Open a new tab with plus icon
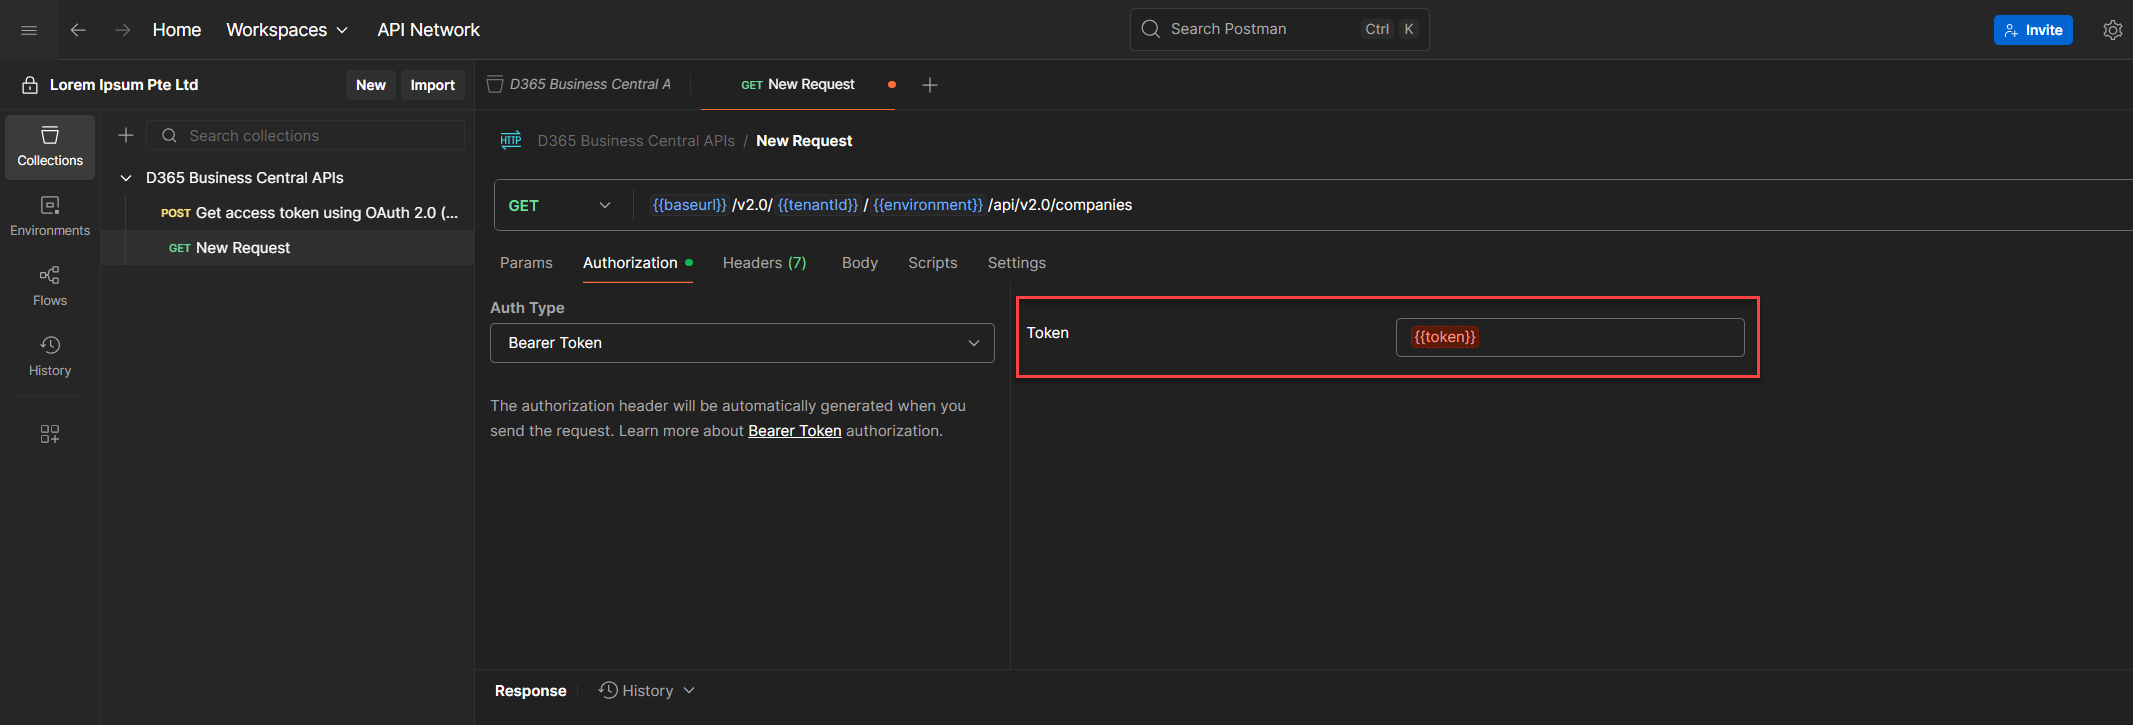This screenshot has height=725, width=2133. pyautogui.click(x=930, y=85)
